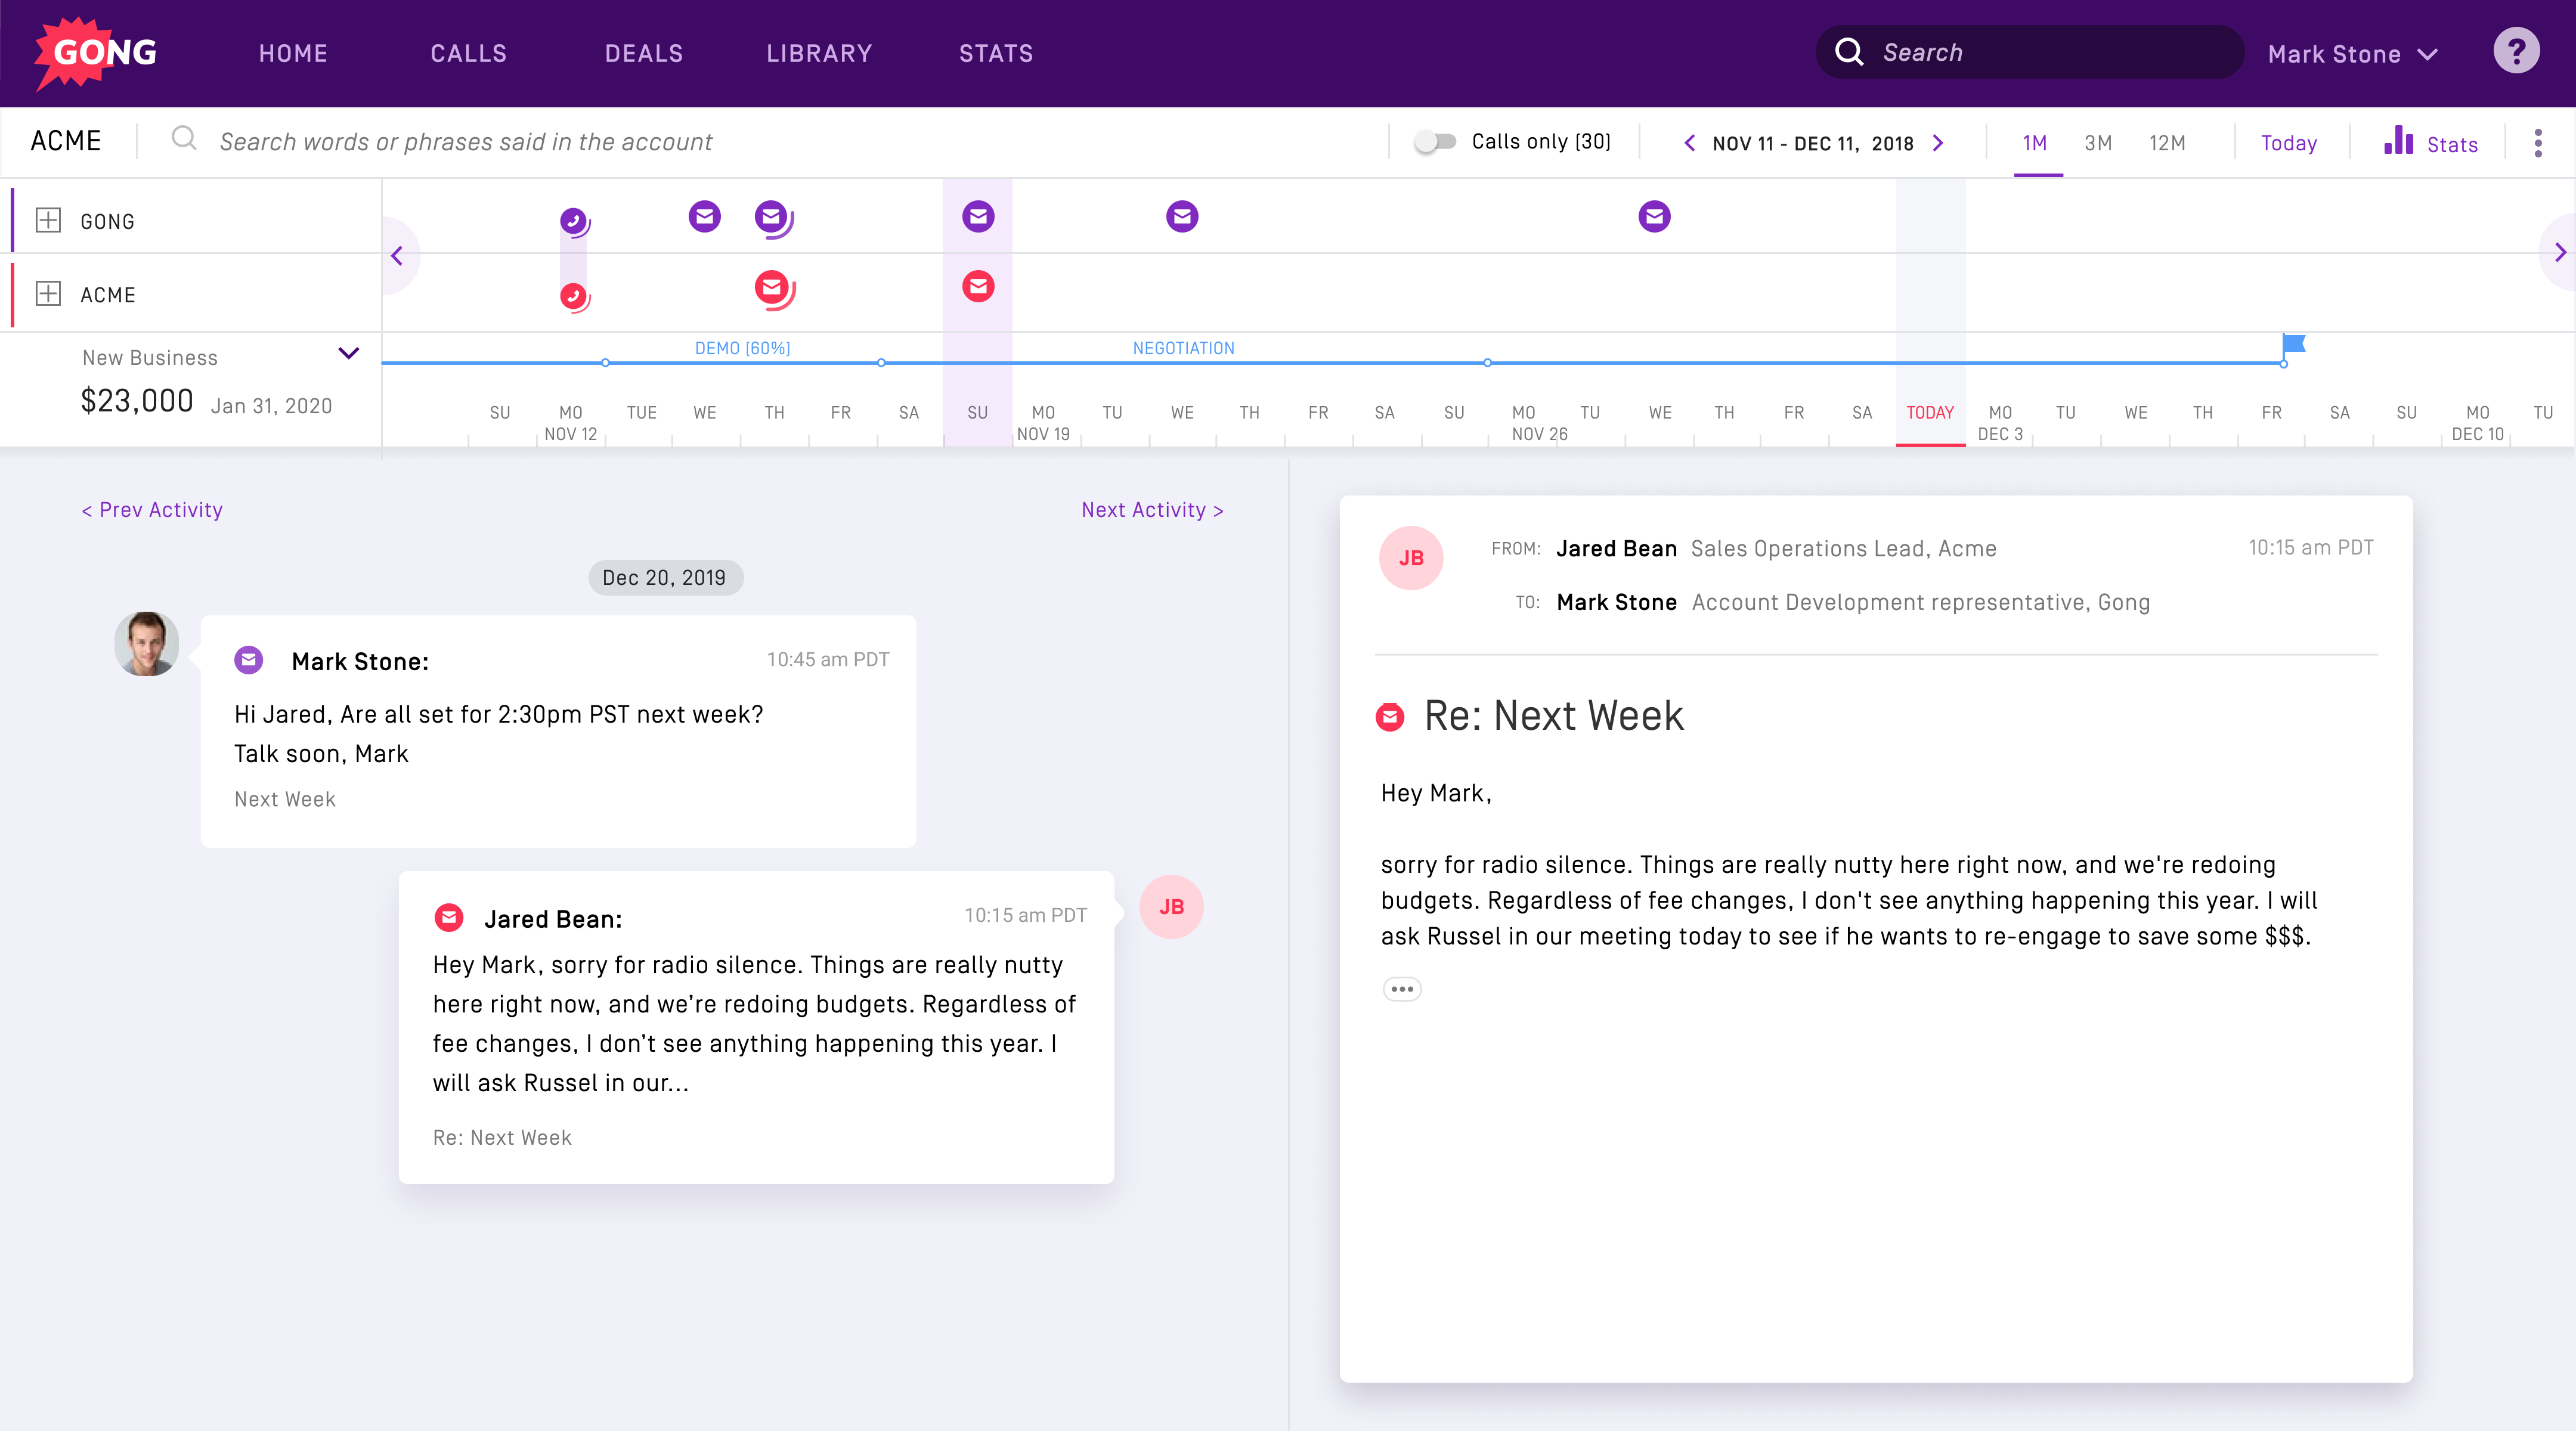Viewport: 2576px width, 1431px height.
Task: Click the MO NOV 19 day label
Action: 1043,423
